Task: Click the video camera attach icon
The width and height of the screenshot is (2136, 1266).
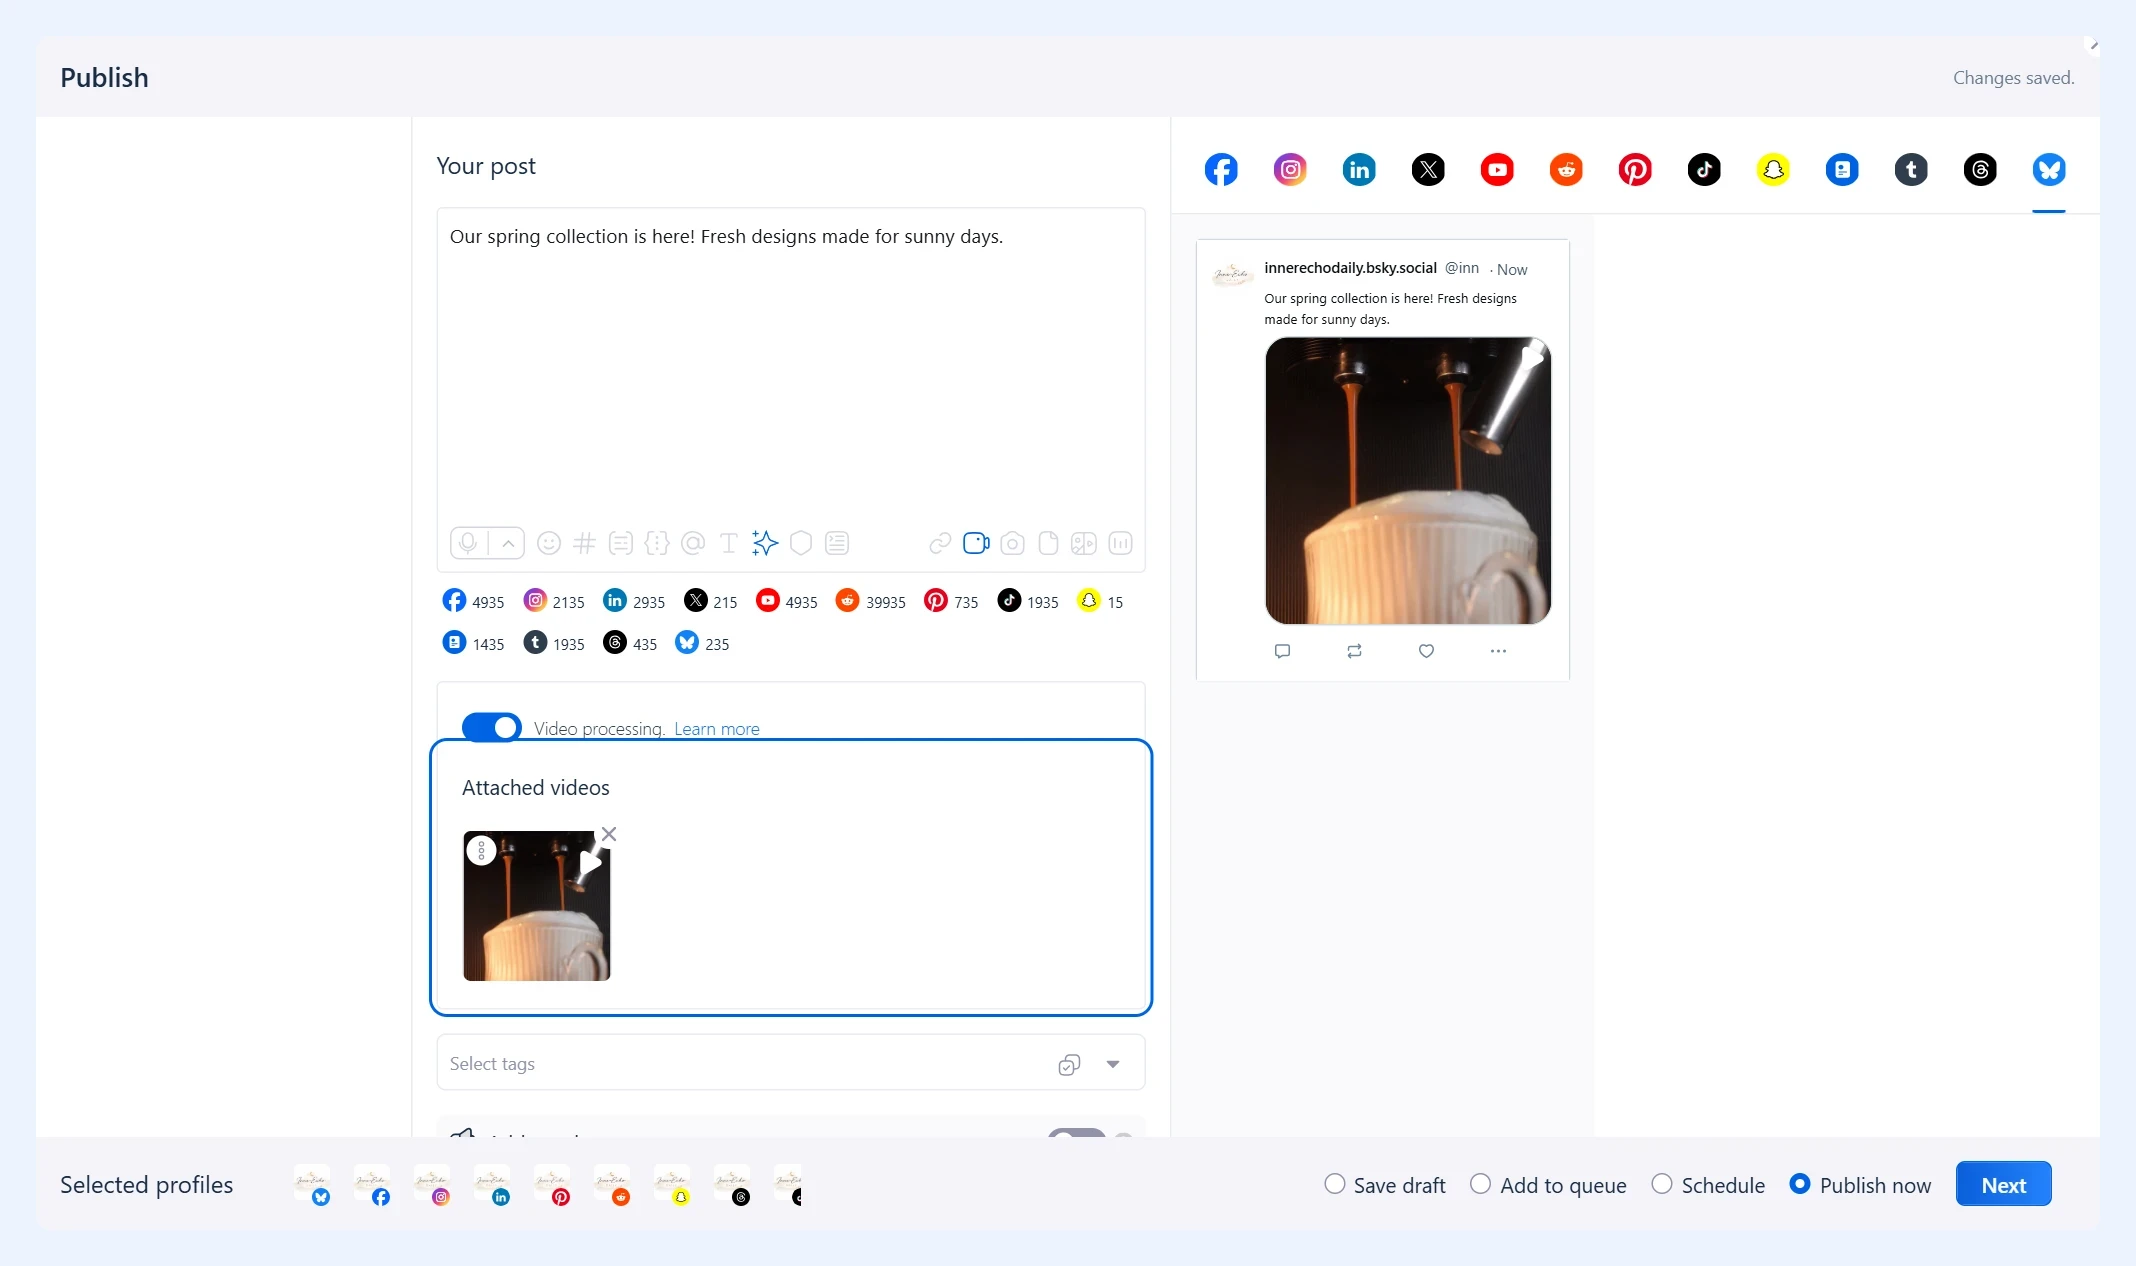Action: coord(976,543)
